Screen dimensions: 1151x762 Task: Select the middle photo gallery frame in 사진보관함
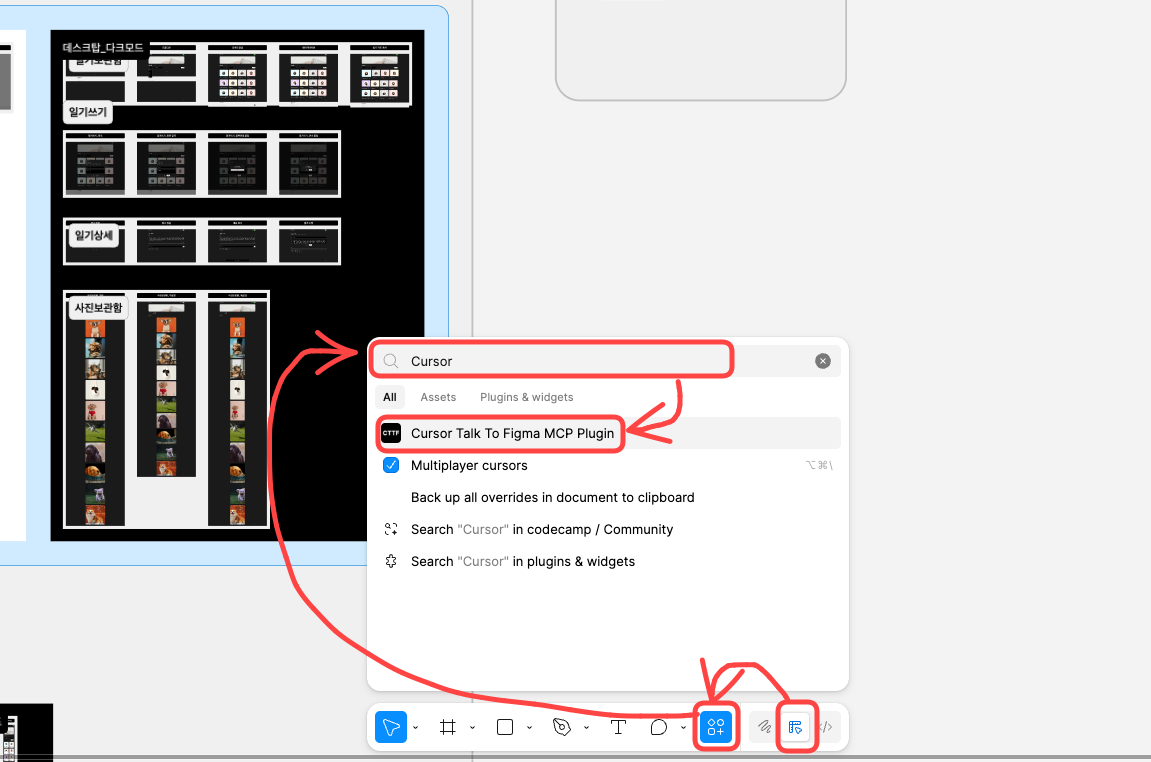(x=167, y=385)
